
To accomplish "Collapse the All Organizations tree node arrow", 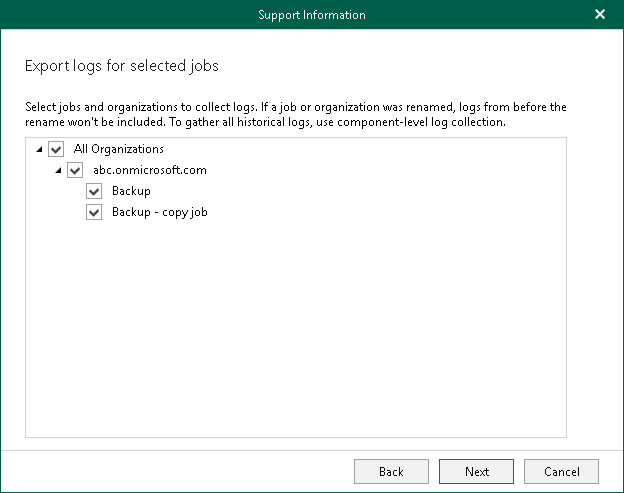I will pyautogui.click(x=39, y=150).
